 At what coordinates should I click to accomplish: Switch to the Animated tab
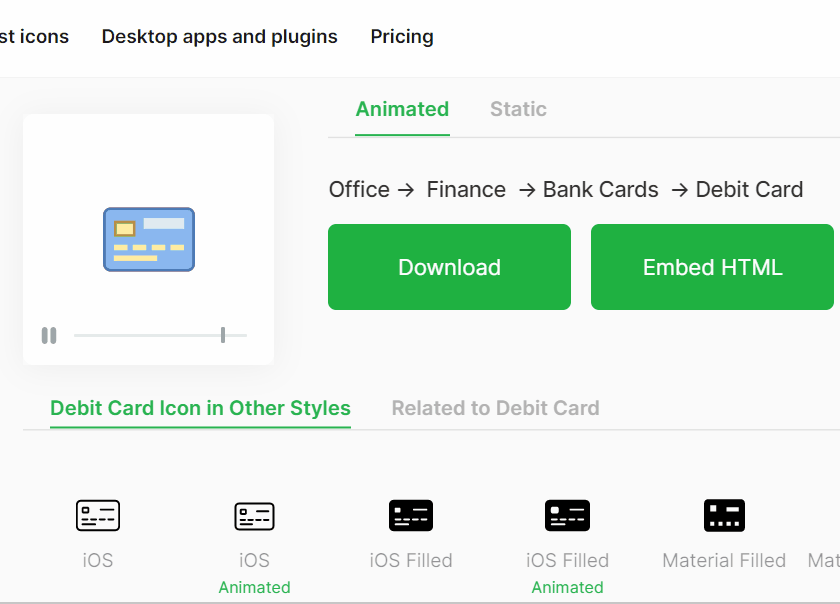click(x=402, y=109)
